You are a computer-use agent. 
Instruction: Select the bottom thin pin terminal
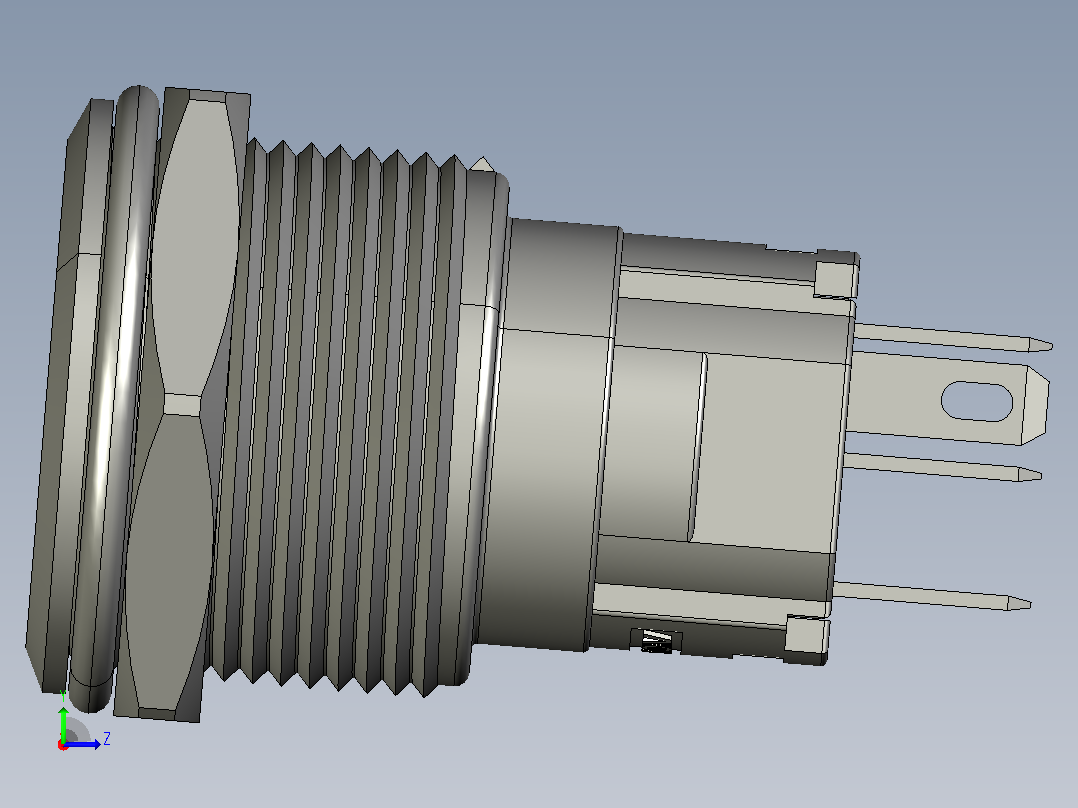point(932,595)
